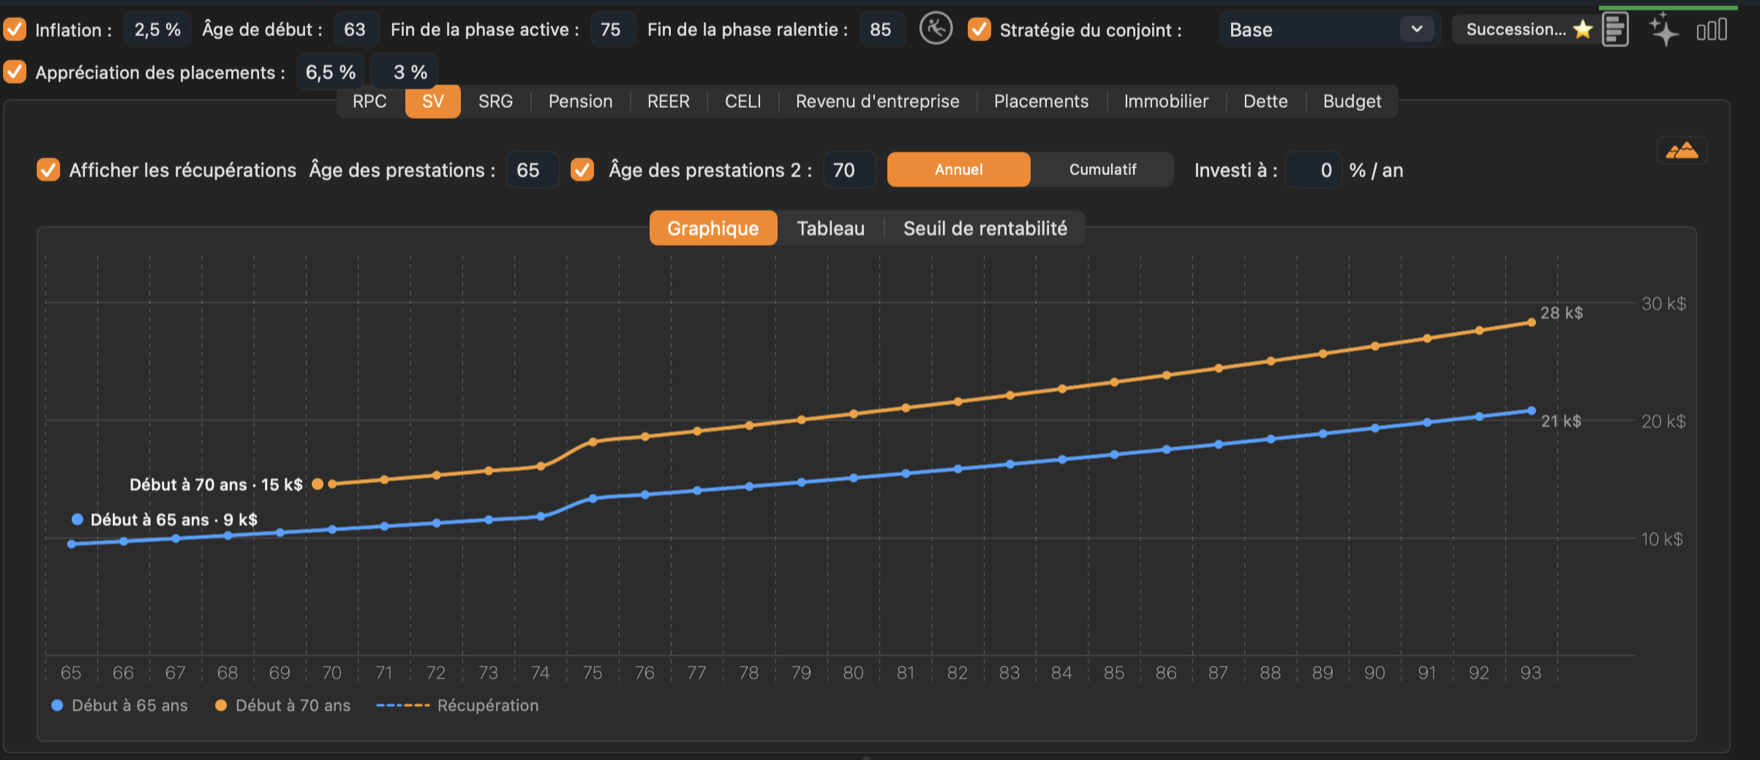Click the orange mountain chart icon

(x=1682, y=151)
